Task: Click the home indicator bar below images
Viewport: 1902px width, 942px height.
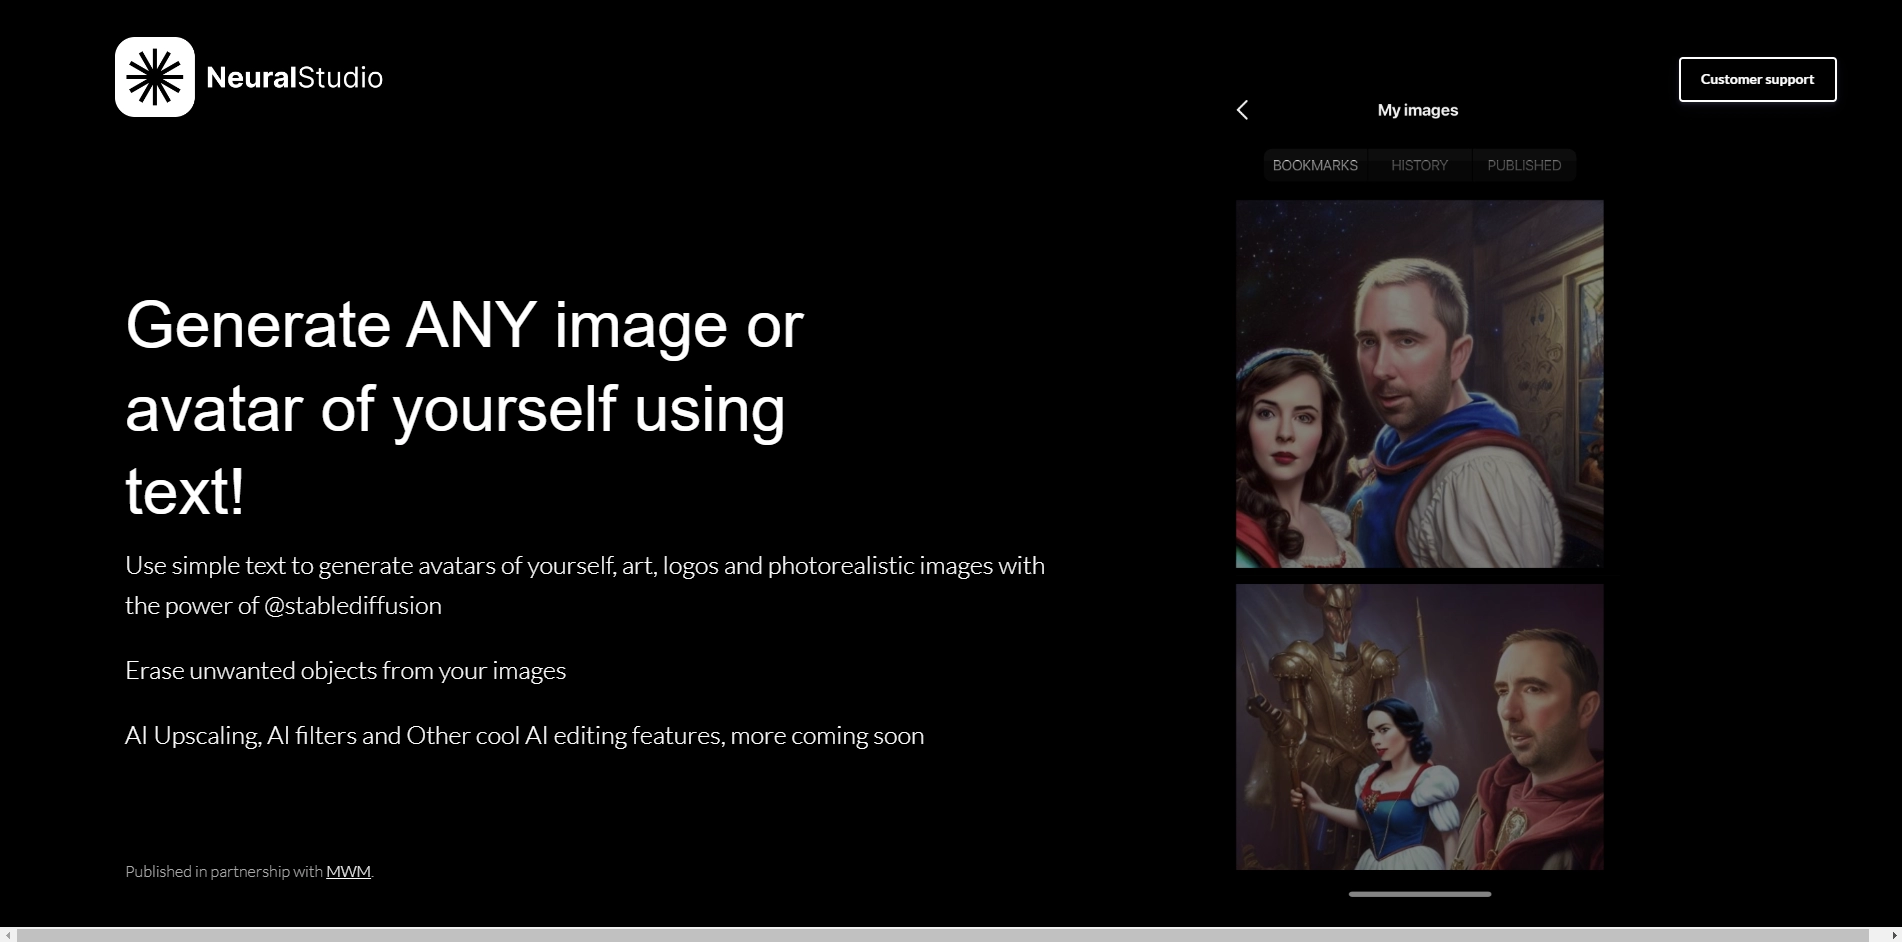Action: coord(1419,894)
